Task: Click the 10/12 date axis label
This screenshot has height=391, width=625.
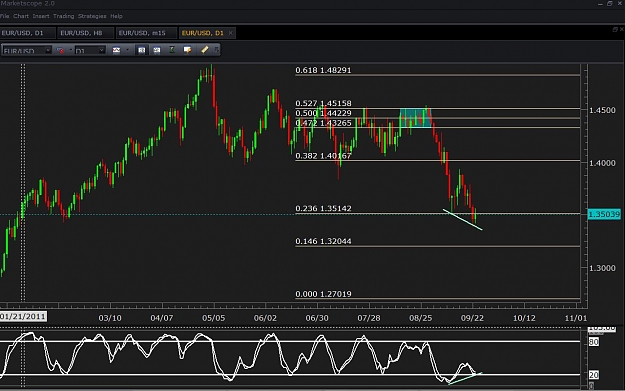Action: point(524,318)
